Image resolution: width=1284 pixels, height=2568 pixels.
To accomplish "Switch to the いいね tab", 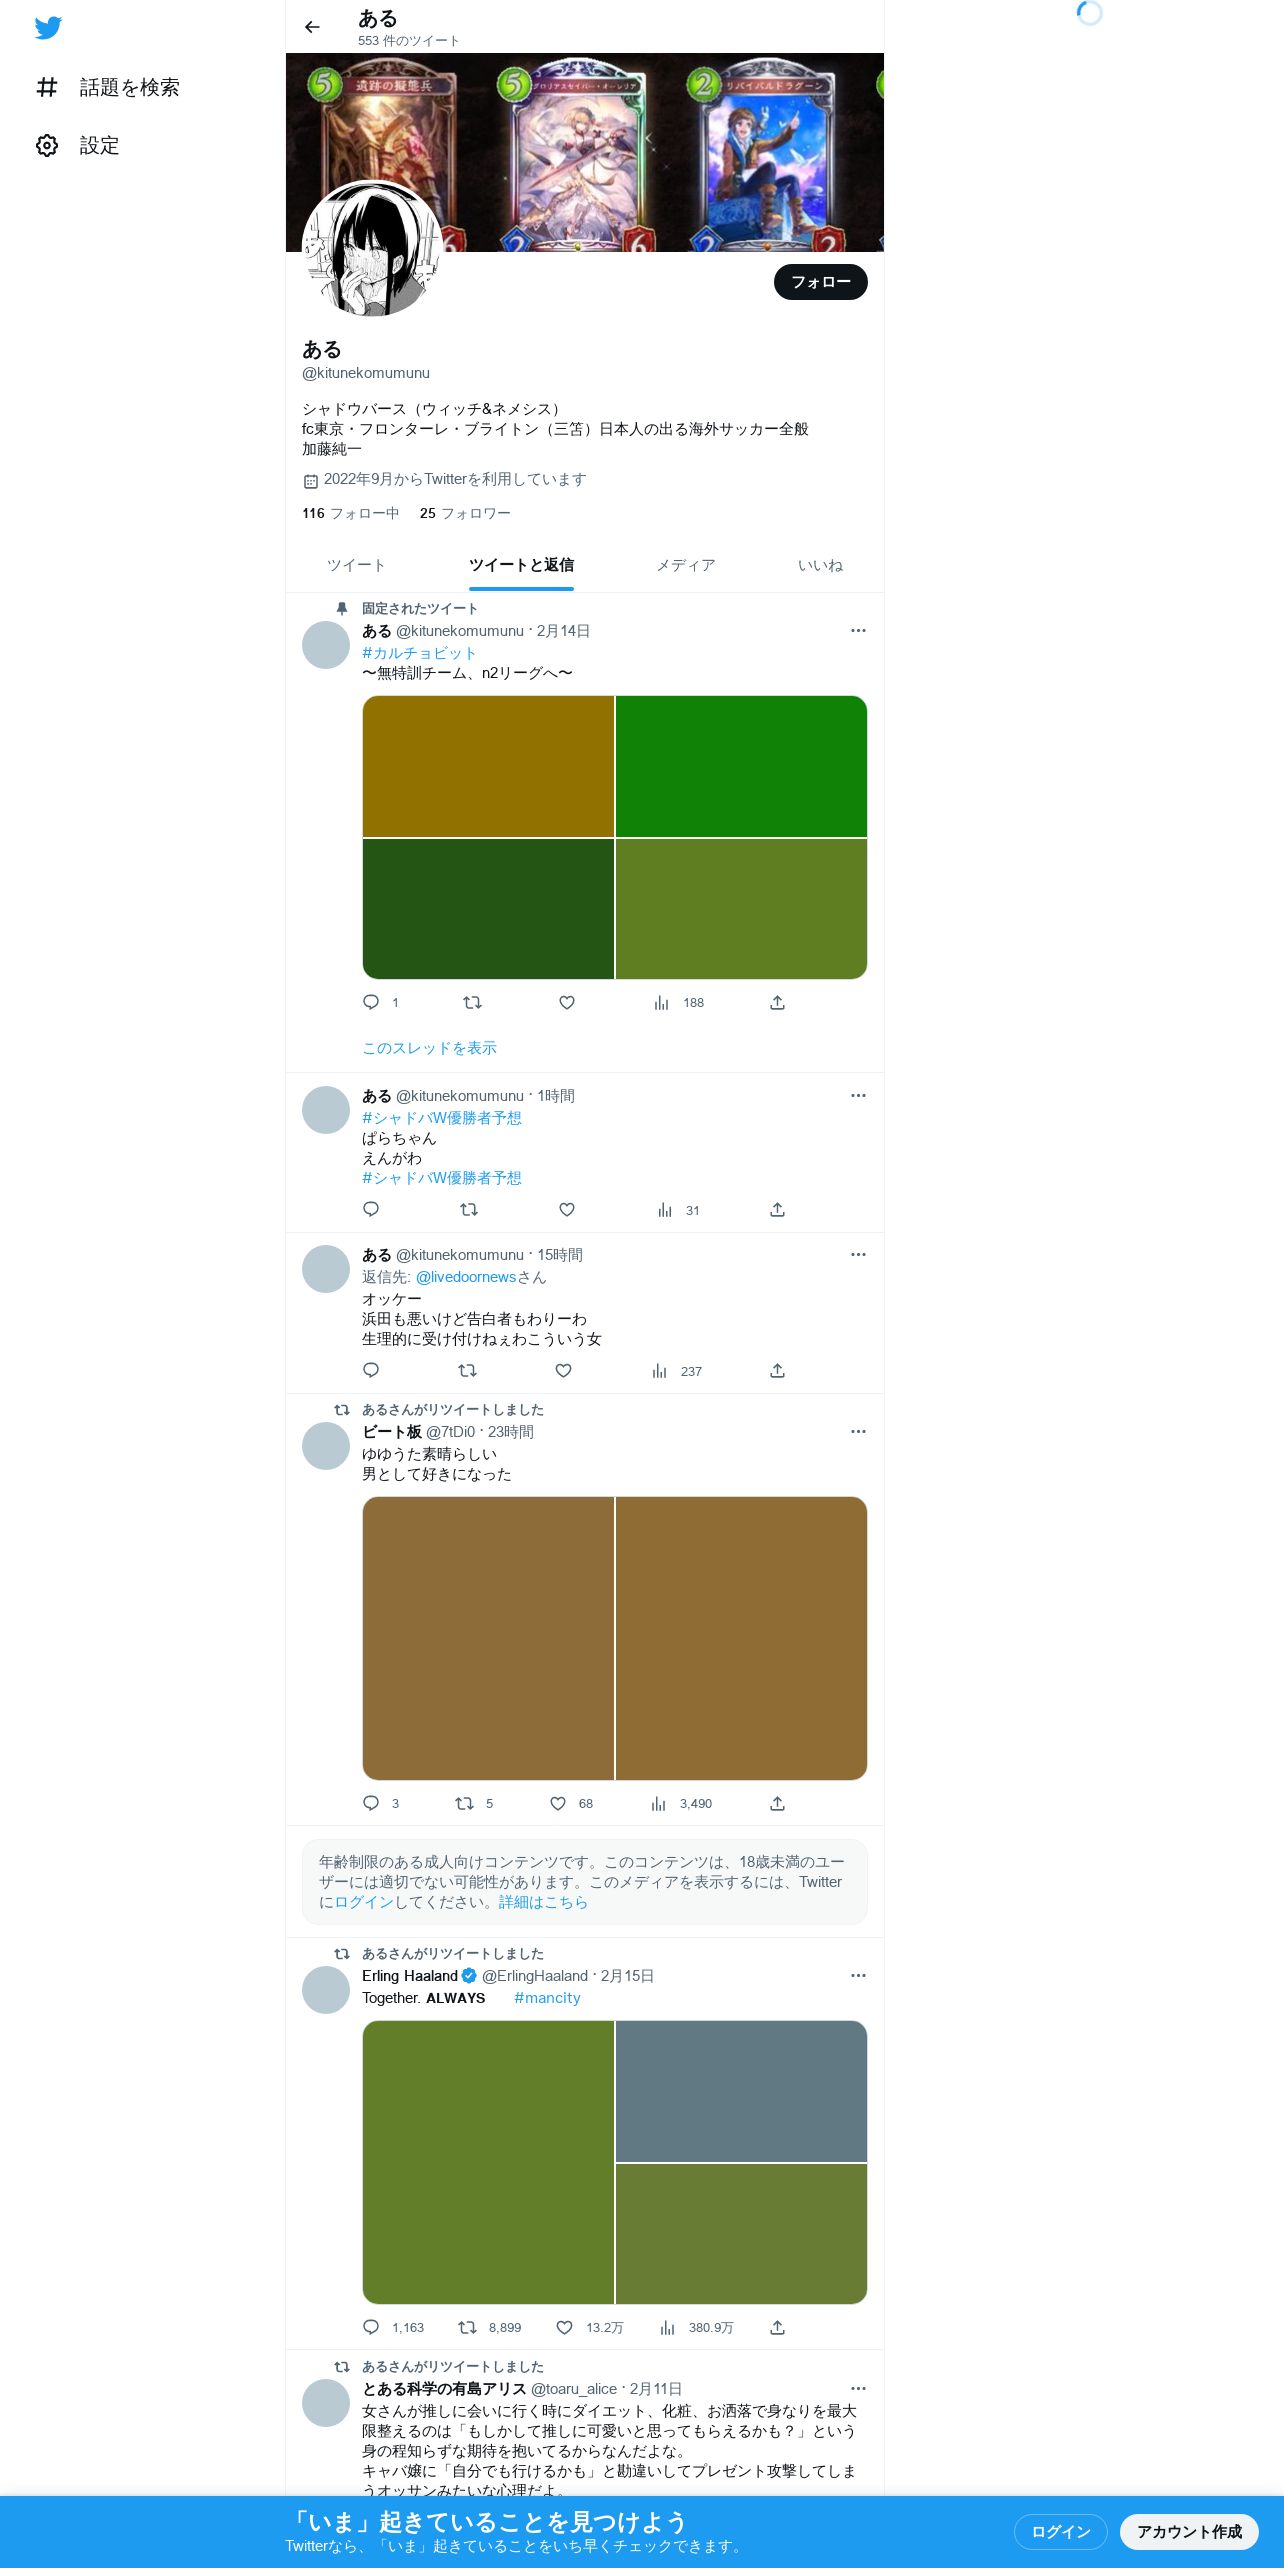I will 820,565.
